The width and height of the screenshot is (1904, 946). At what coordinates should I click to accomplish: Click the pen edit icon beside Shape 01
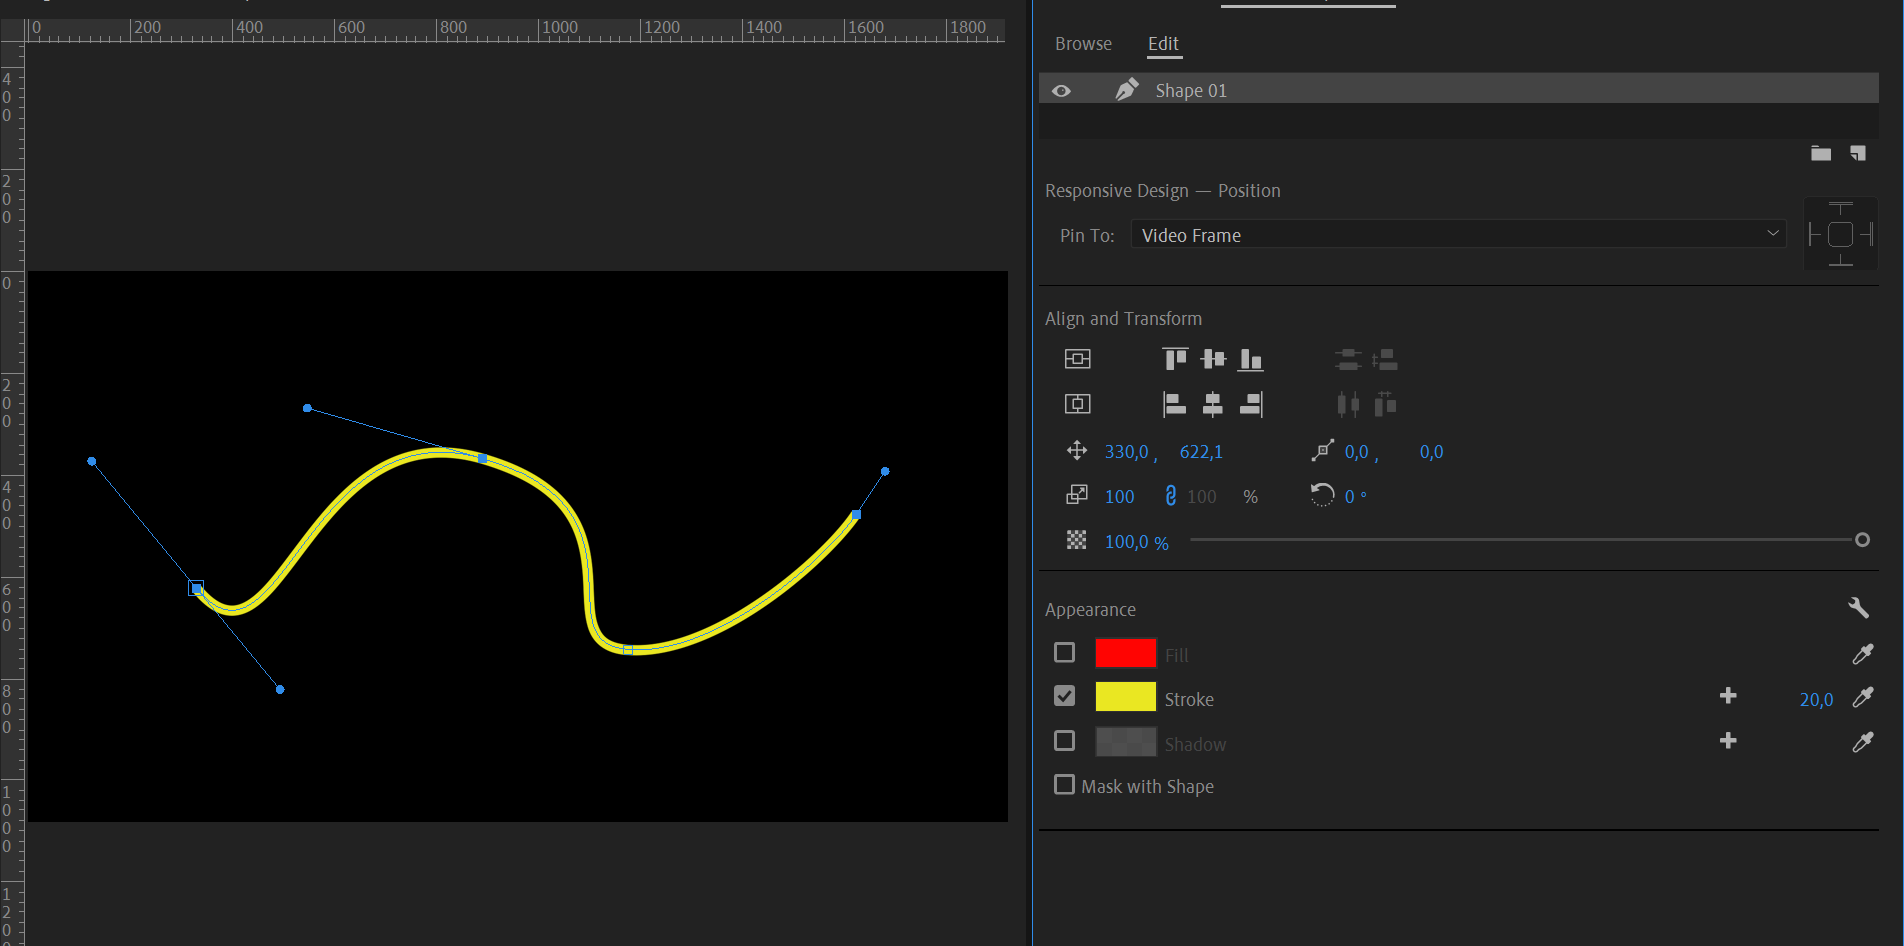coord(1127,89)
